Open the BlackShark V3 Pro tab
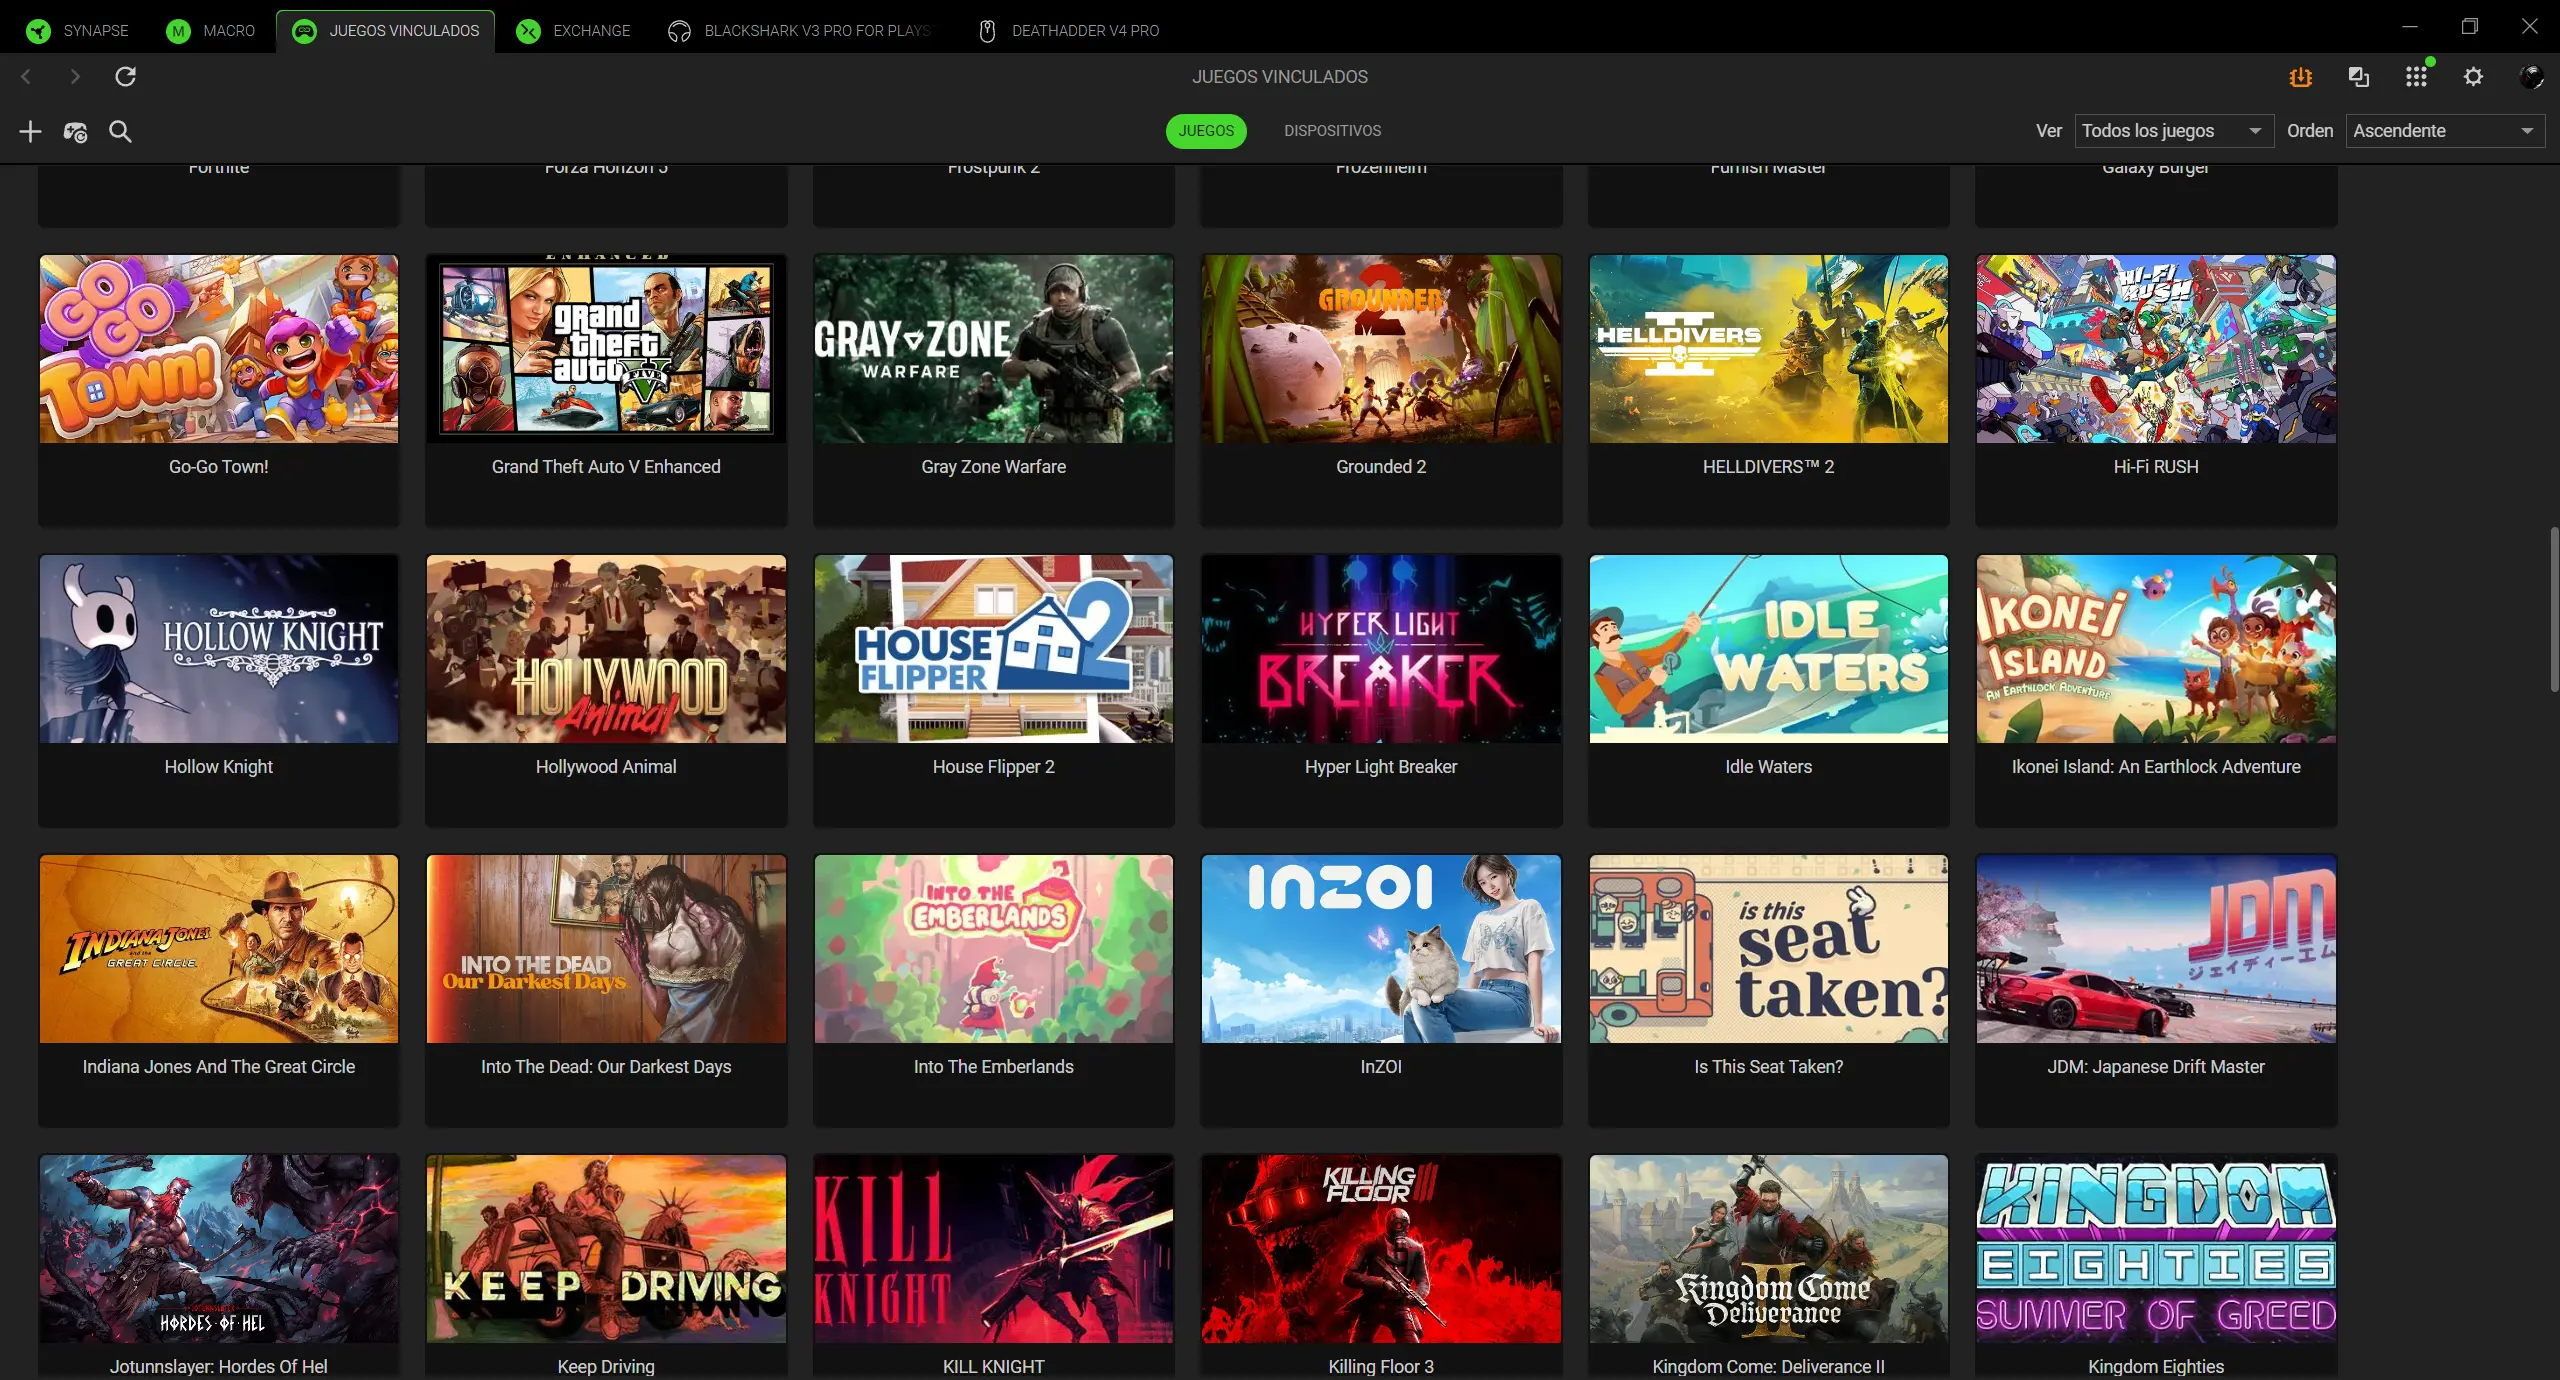Image resolution: width=2560 pixels, height=1380 pixels. point(800,31)
